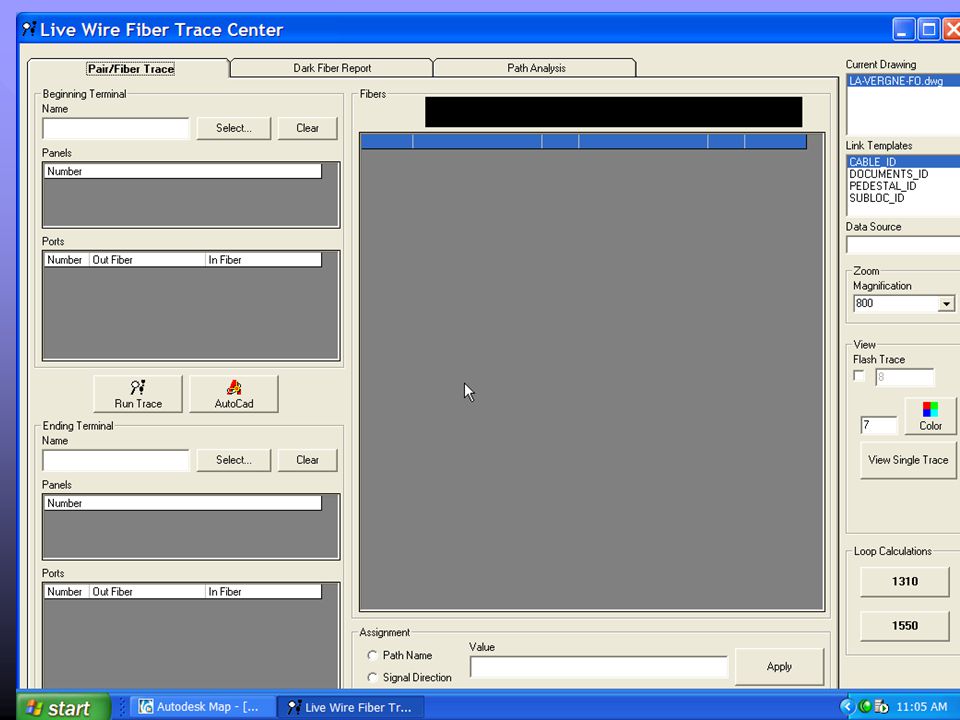Click the clock showing 11:05 AM
The height and width of the screenshot is (720, 960).
[x=921, y=707]
